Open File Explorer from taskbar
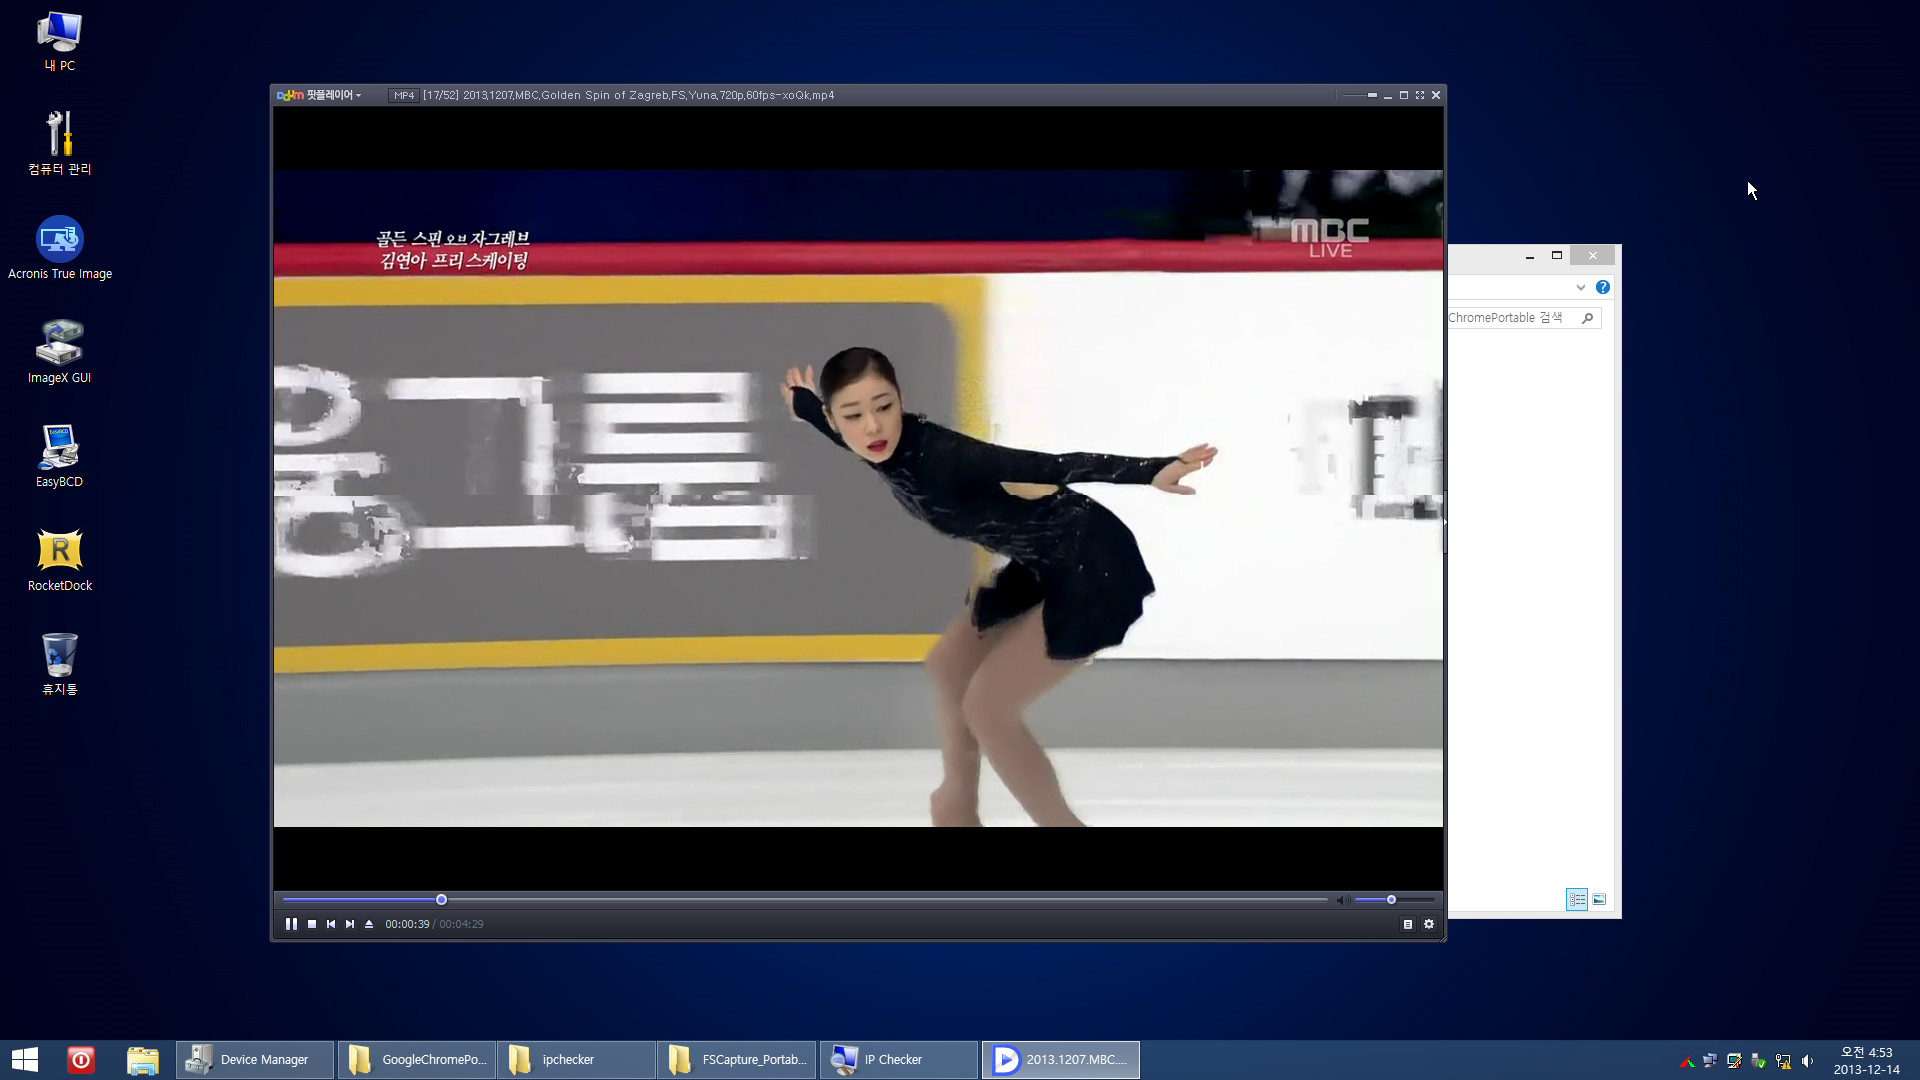1920x1080 pixels. [x=143, y=1060]
